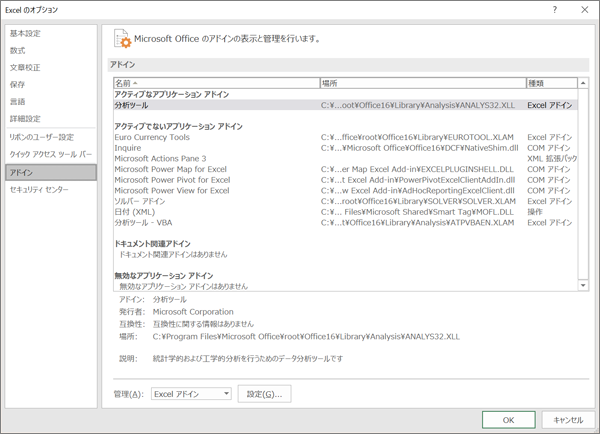The width and height of the screenshot is (600, 434).
Task: Select the 日付 (XML) add-in row
Action: [346, 212]
